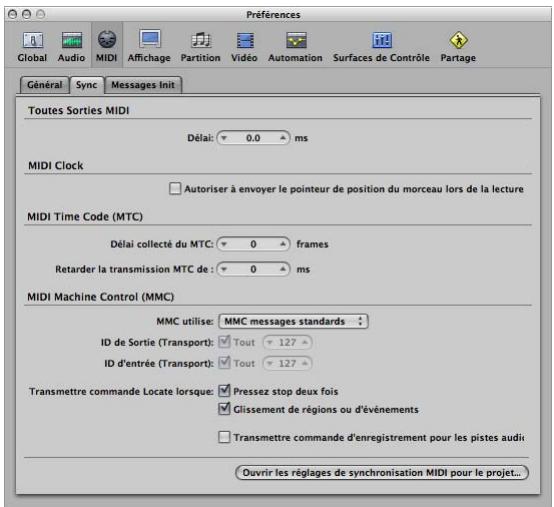The height and width of the screenshot is (507, 554).
Task: Open the Automation preferences icon
Action: 295,46
